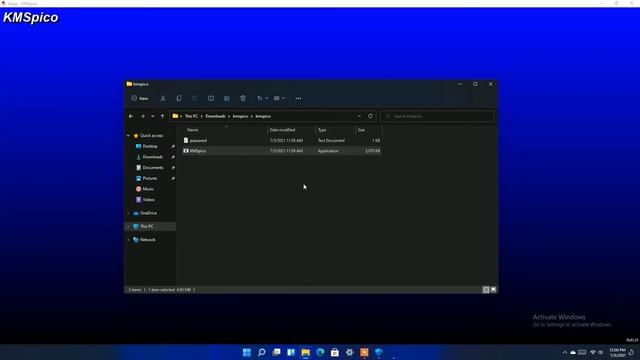Screen dimensions: 640x360
Task: Click the Search kmspico input field
Action: [437, 116]
